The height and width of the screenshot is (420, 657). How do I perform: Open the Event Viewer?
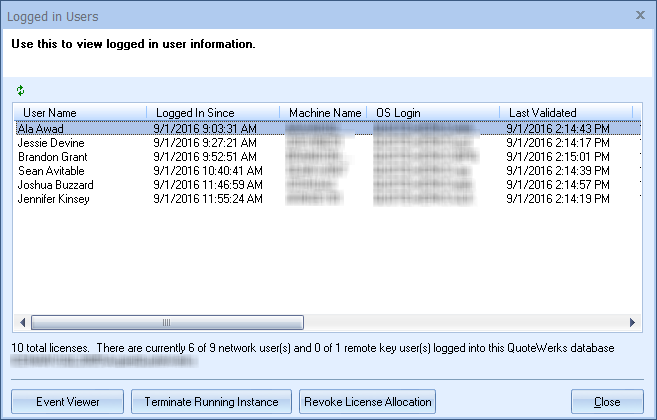[x=67, y=402]
